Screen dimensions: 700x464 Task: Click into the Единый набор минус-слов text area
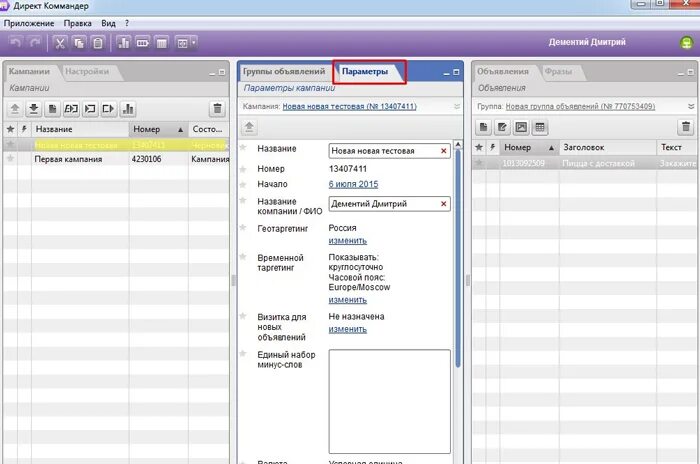point(389,401)
